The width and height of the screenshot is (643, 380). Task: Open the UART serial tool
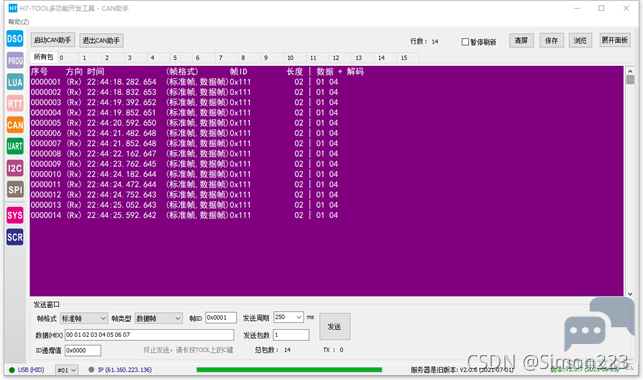pyautogui.click(x=15, y=146)
